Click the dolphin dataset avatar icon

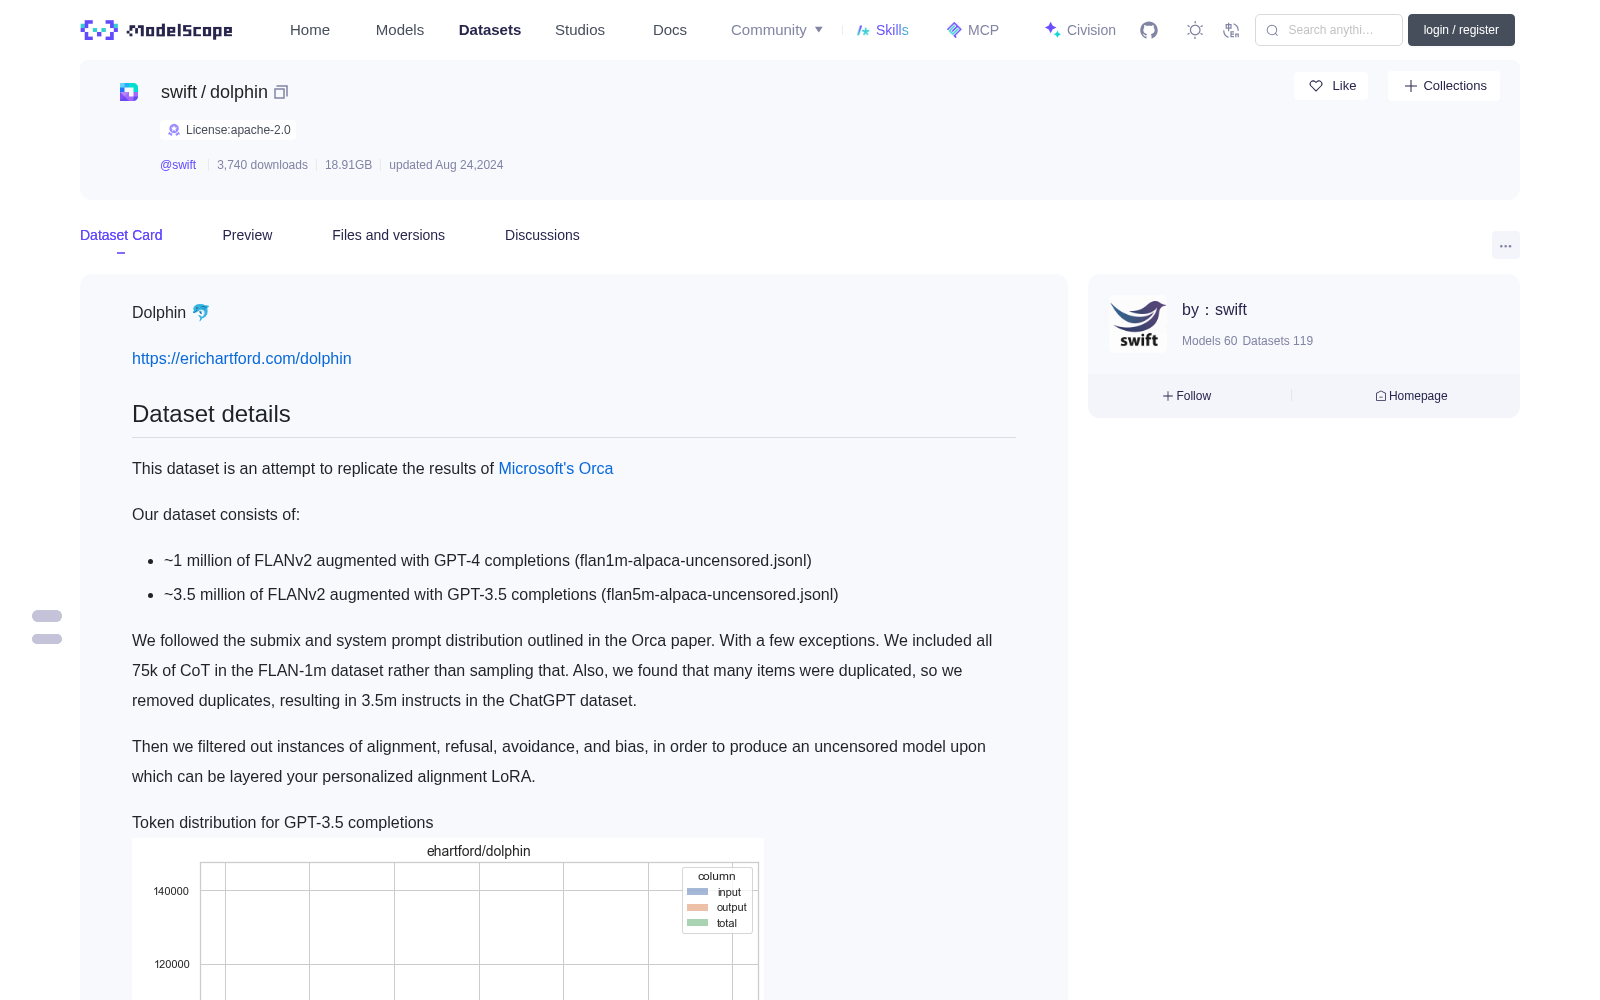(129, 92)
